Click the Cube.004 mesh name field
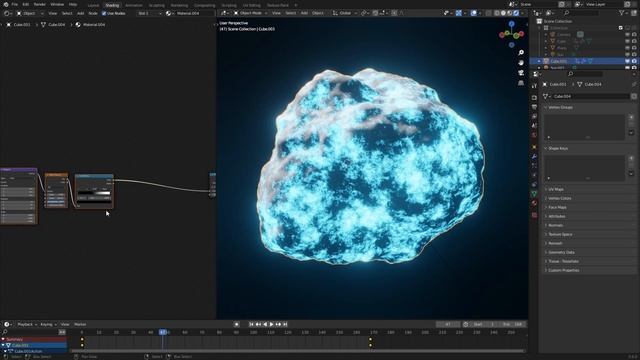The width and height of the screenshot is (640, 360). pyautogui.click(x=591, y=96)
